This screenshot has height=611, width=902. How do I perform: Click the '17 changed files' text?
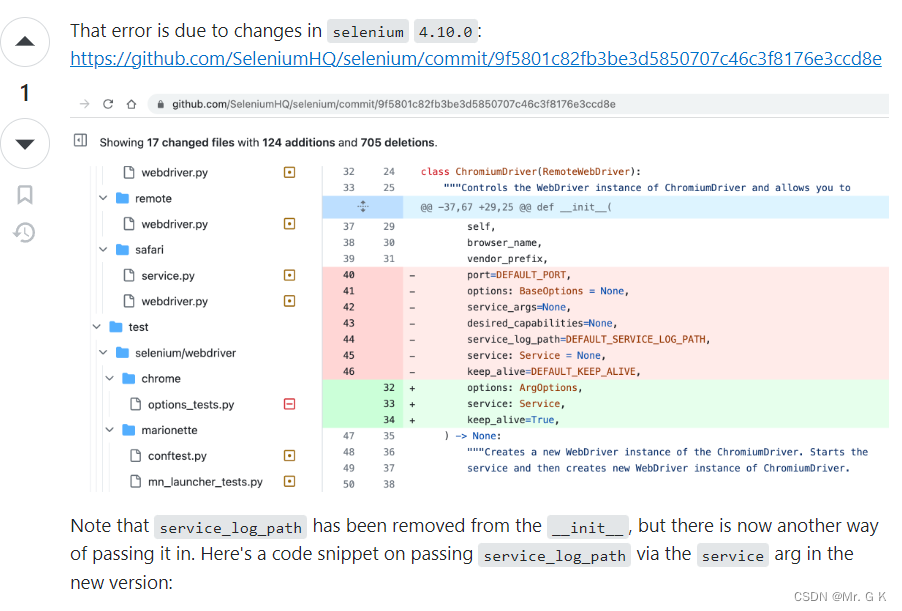point(190,142)
